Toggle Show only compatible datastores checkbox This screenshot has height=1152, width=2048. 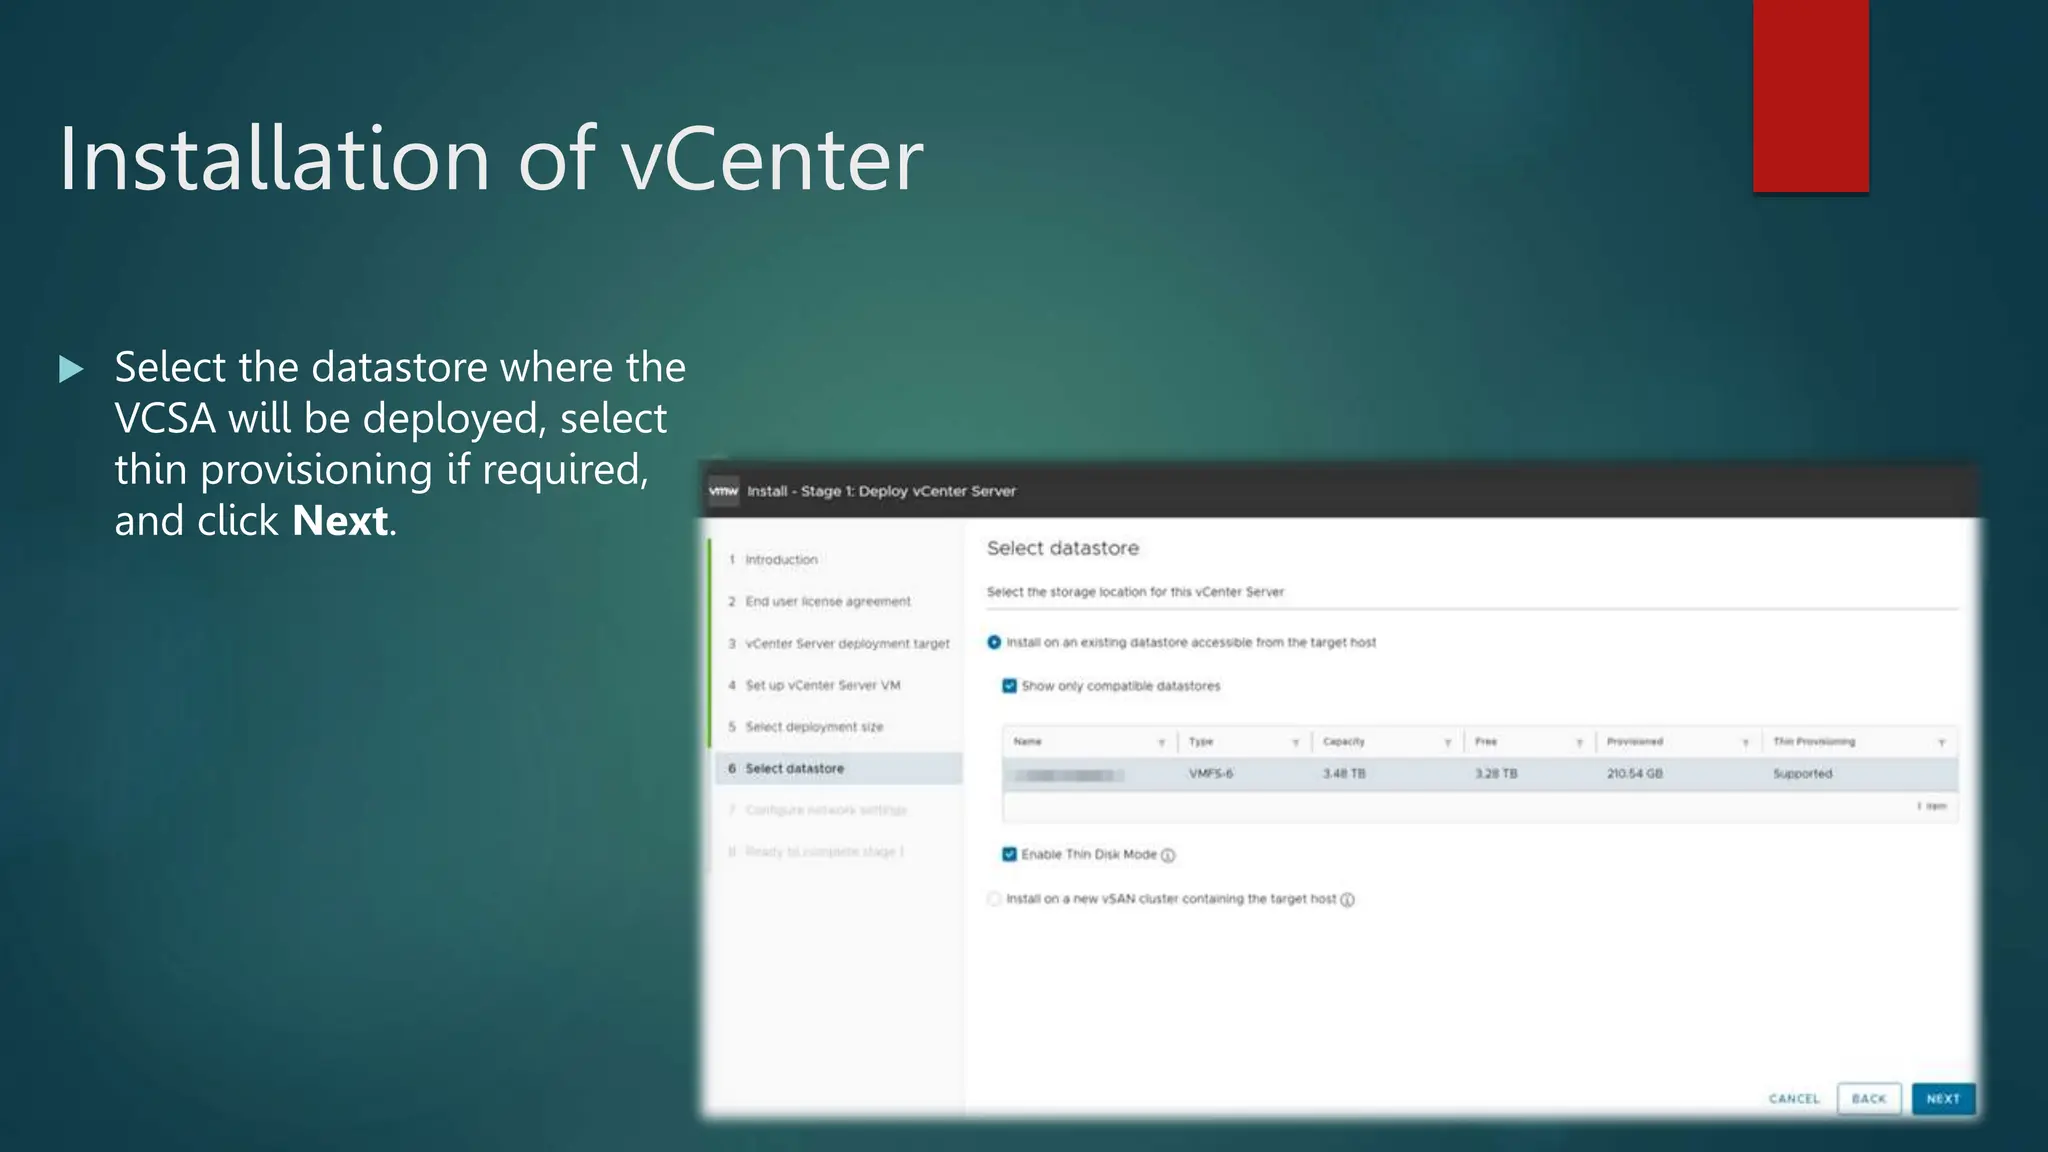[x=1009, y=686]
